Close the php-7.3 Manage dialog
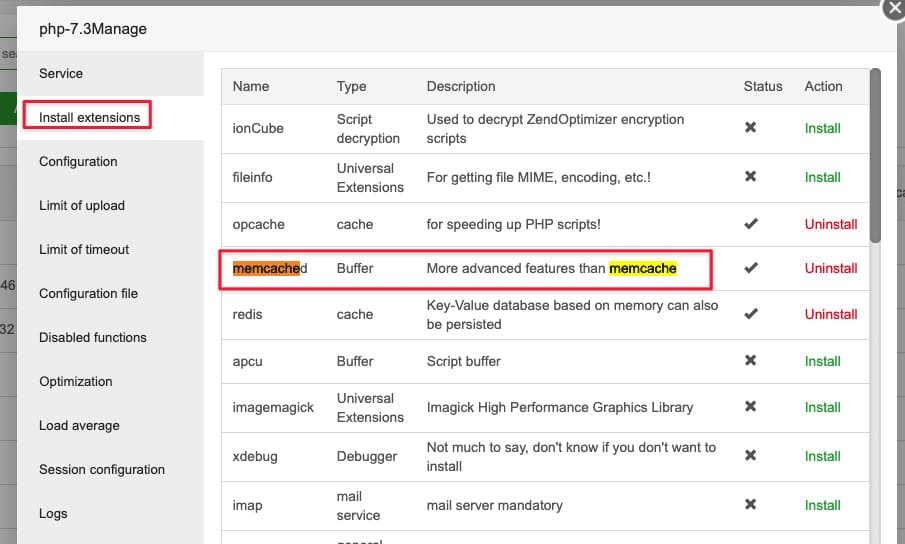The height and width of the screenshot is (544, 905). coord(893,8)
